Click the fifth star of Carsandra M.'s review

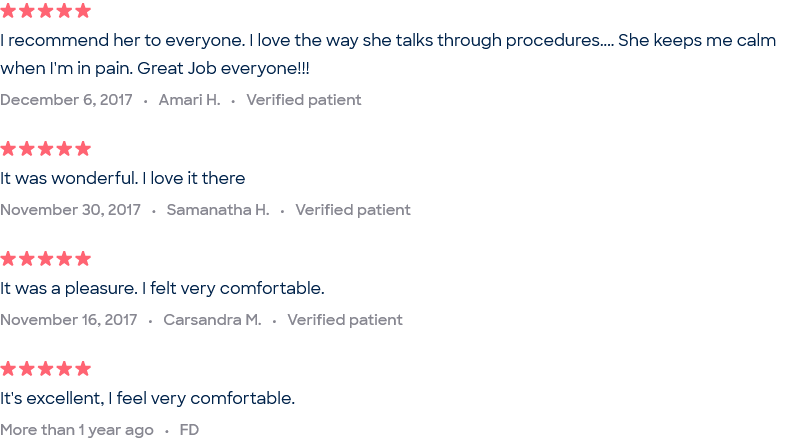point(83,259)
